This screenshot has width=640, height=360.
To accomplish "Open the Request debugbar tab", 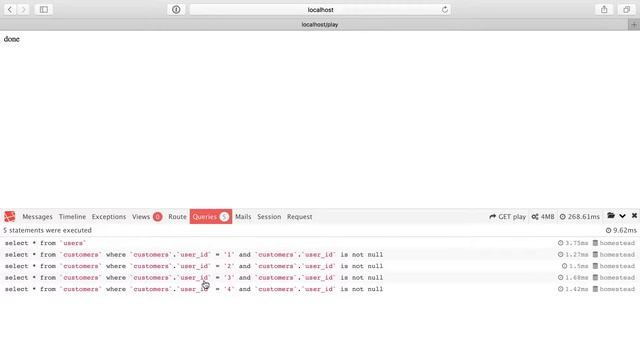I will click(x=300, y=217).
